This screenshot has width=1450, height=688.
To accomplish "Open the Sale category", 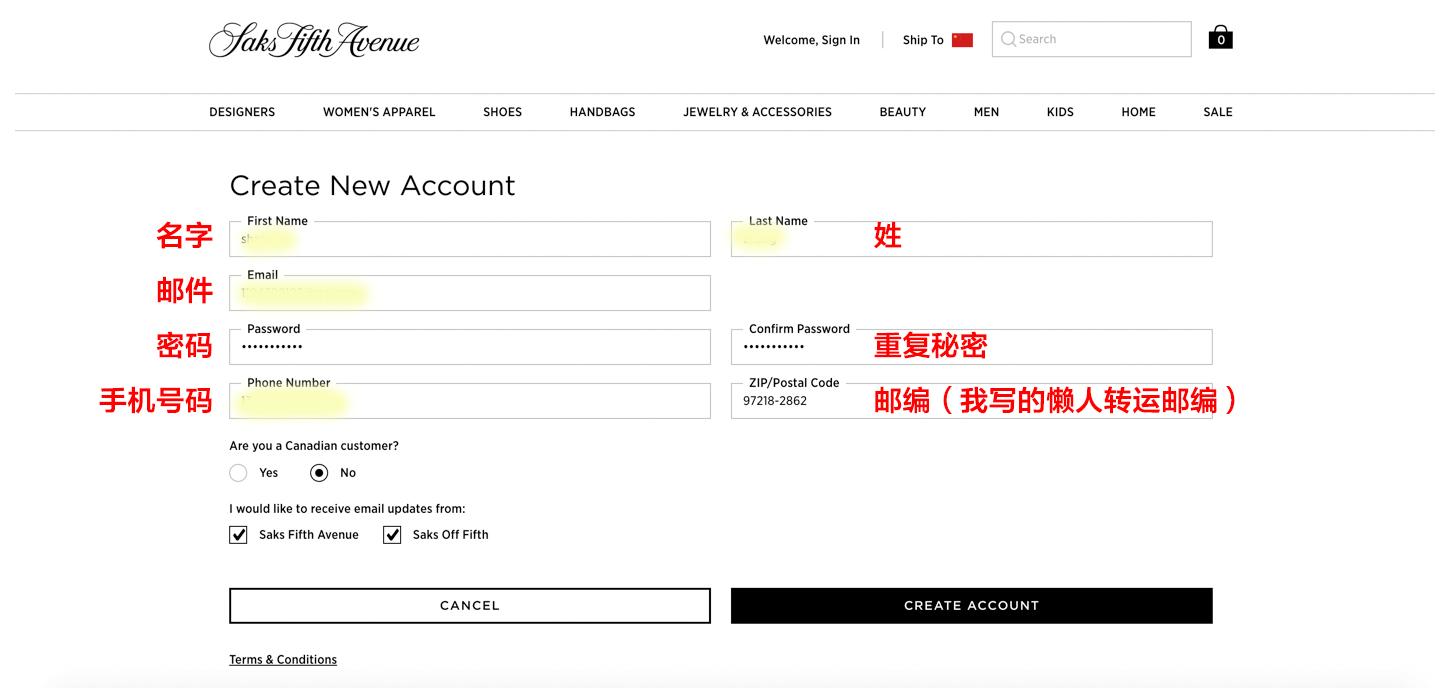I will coord(1217,112).
